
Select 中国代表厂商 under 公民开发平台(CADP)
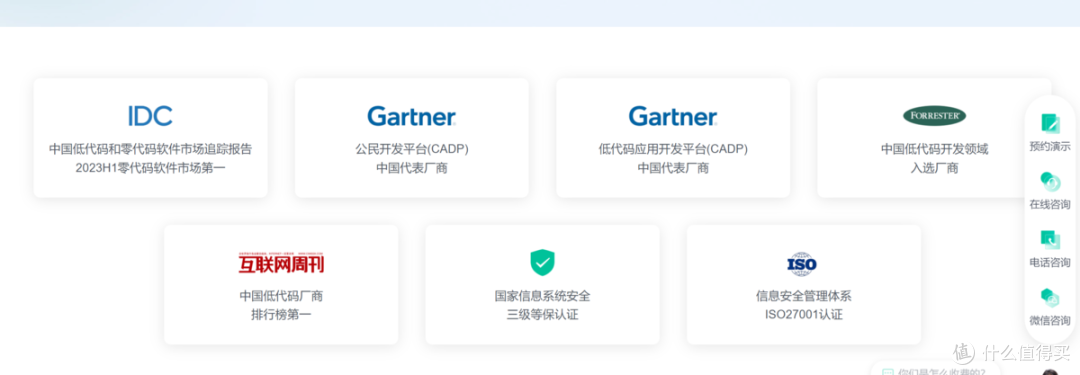(x=412, y=168)
